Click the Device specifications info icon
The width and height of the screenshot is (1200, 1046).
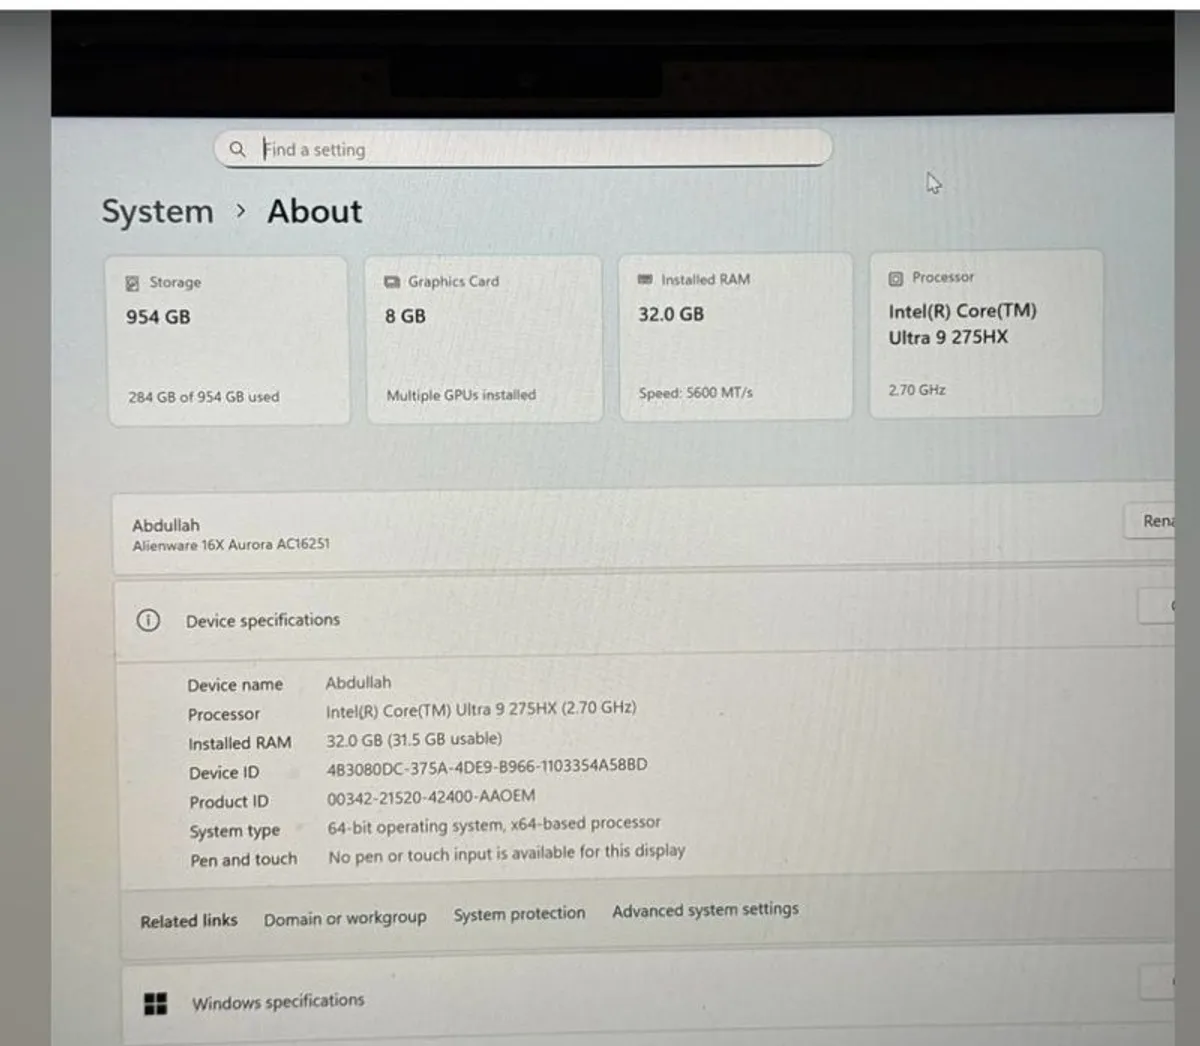148,621
